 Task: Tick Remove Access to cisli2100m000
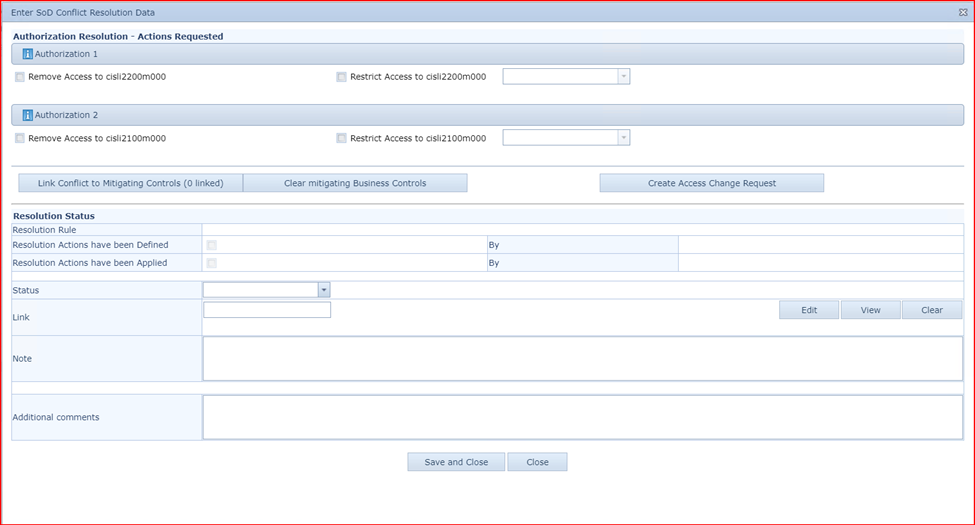tap(21, 139)
